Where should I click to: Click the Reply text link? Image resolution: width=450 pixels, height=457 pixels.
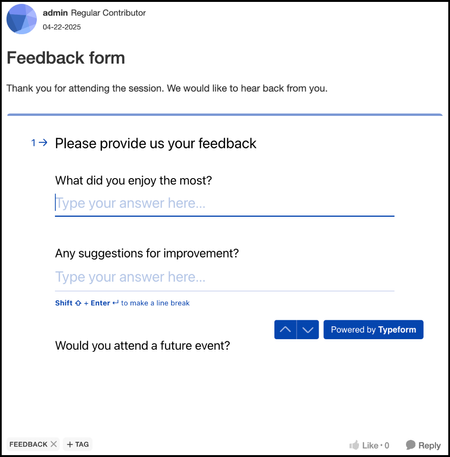coord(429,445)
